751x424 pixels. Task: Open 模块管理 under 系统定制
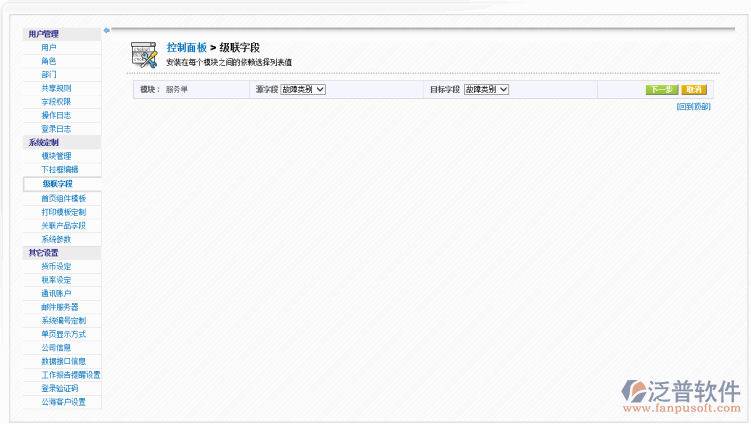56,156
